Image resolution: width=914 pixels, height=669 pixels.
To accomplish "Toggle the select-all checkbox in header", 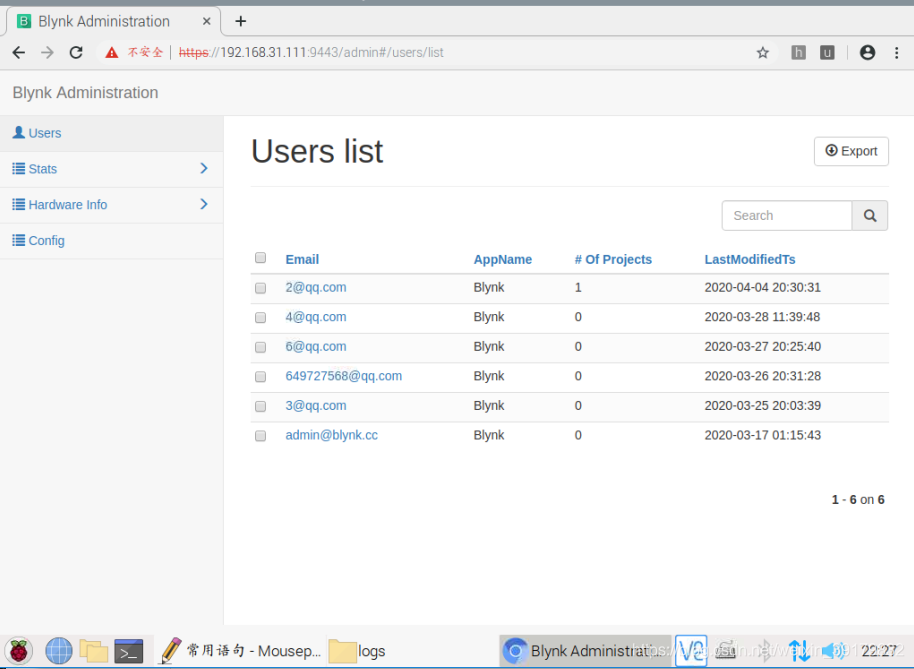I will pyautogui.click(x=261, y=258).
